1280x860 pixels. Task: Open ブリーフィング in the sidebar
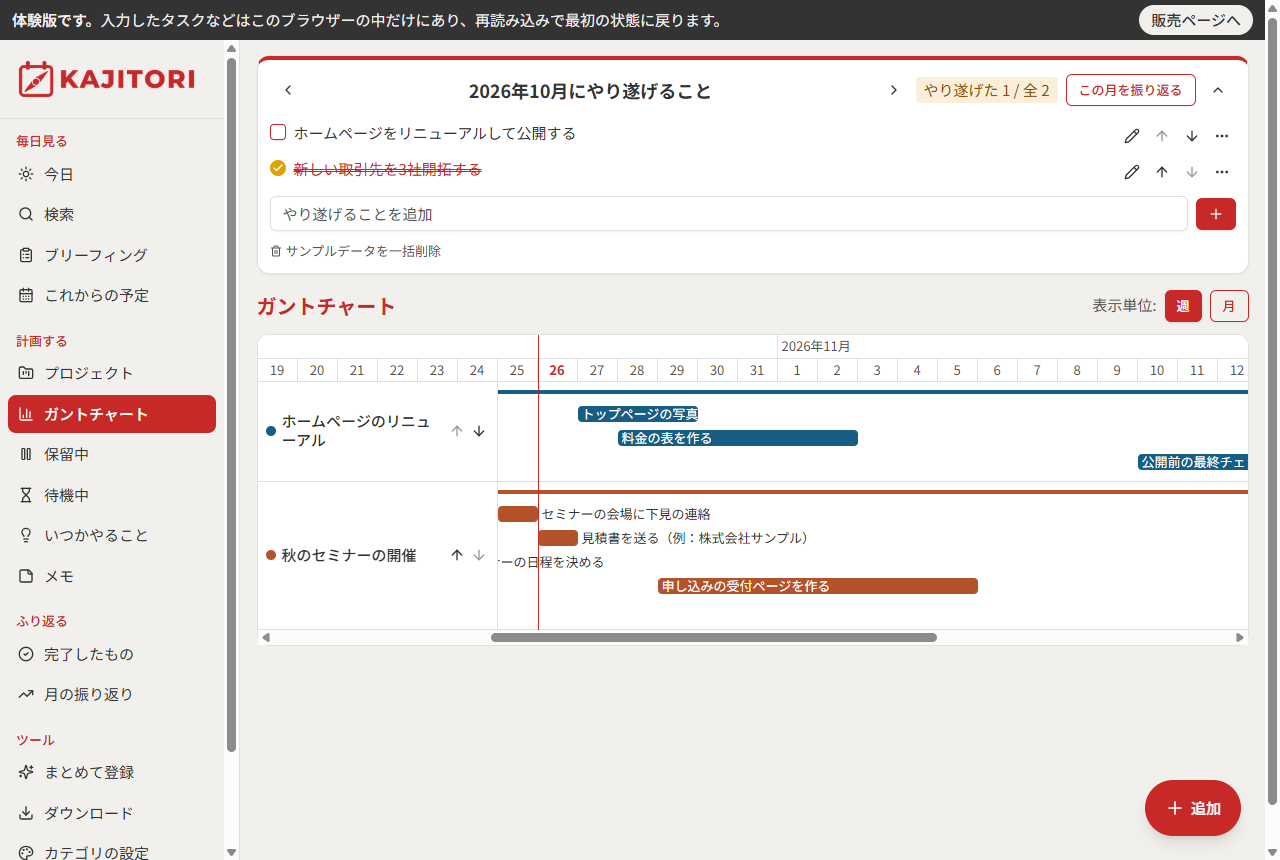click(112, 255)
